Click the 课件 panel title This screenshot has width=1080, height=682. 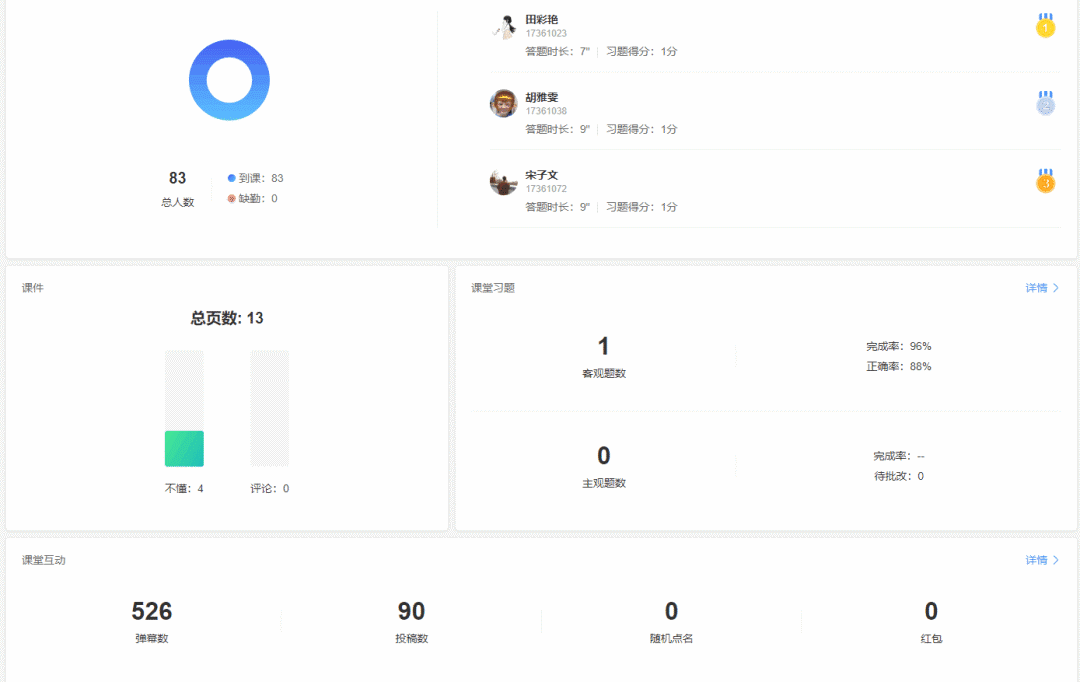pos(32,288)
